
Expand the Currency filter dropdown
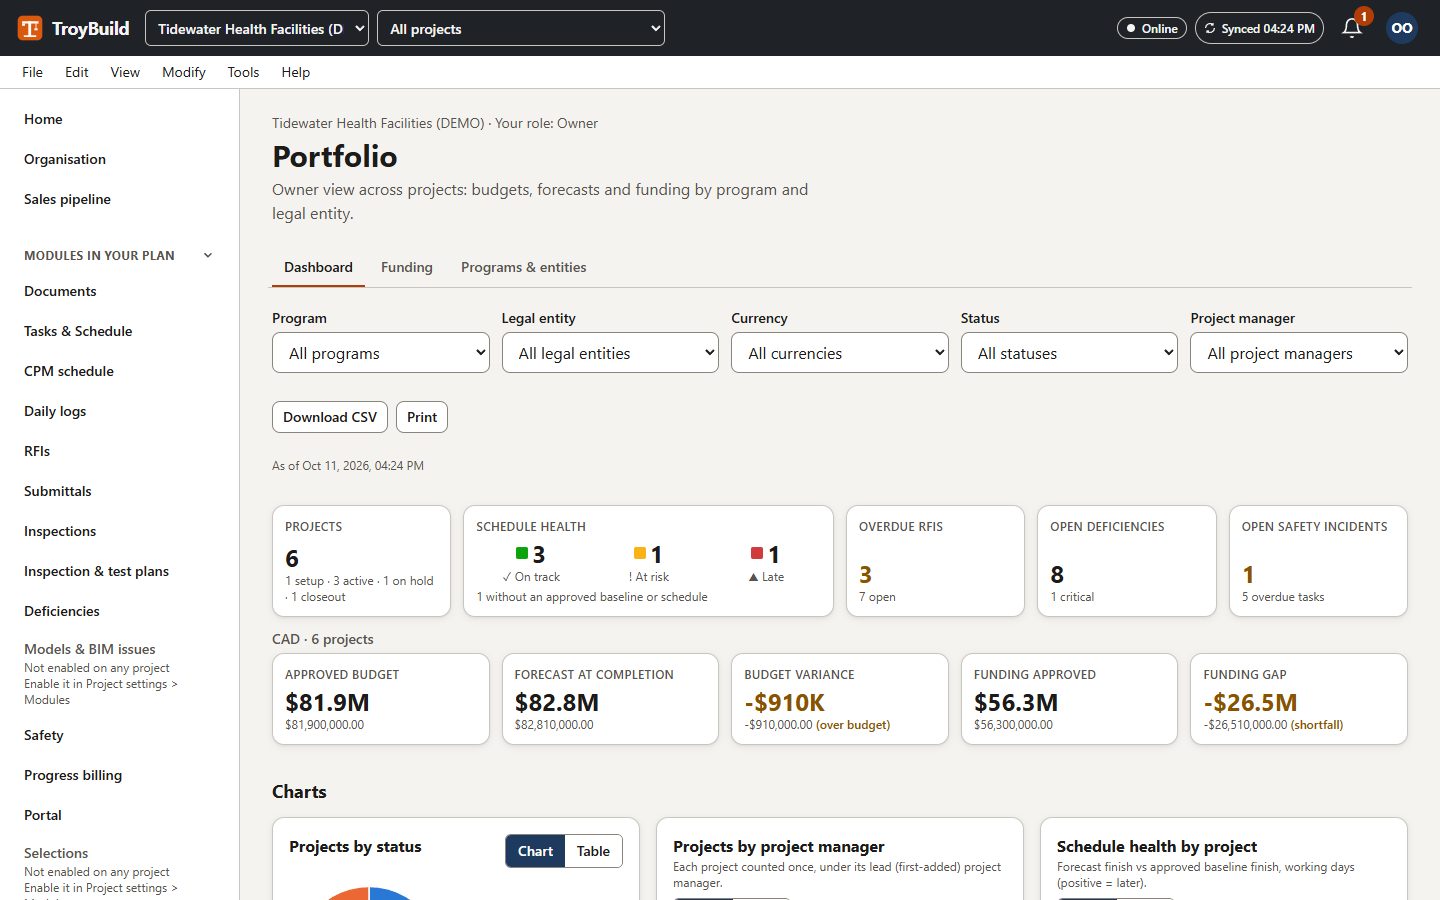point(840,353)
